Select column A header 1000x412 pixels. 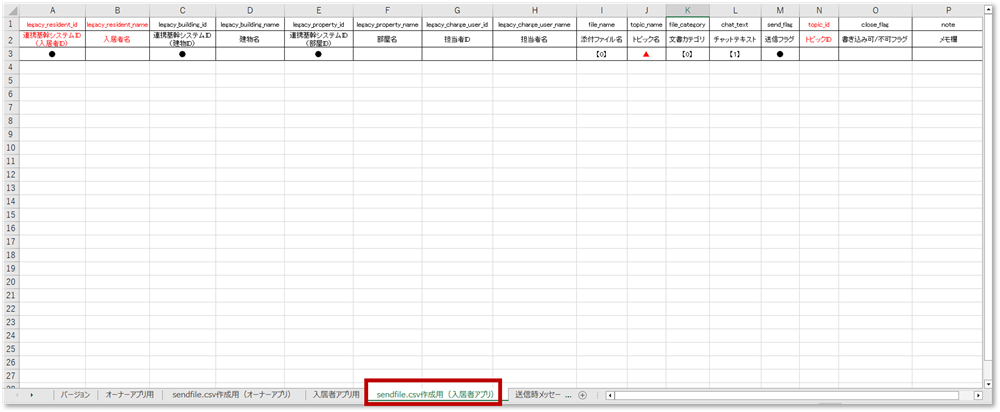[52, 11]
